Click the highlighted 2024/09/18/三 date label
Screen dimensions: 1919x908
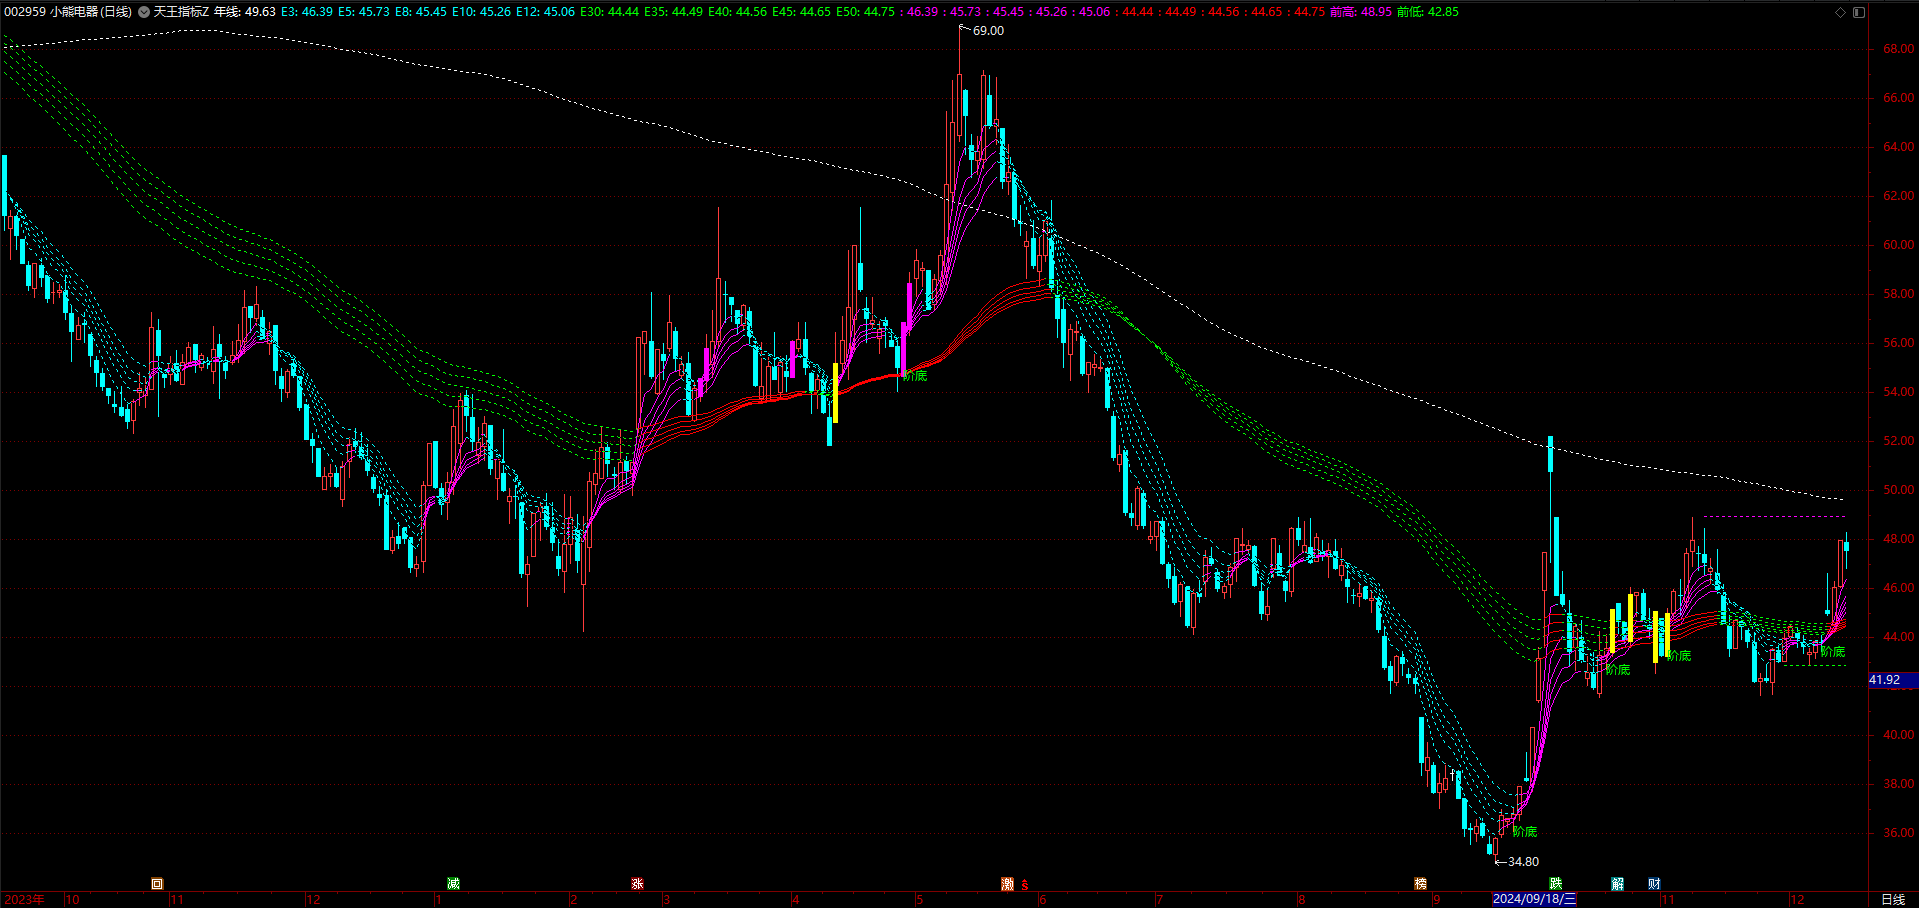[x=1534, y=899]
